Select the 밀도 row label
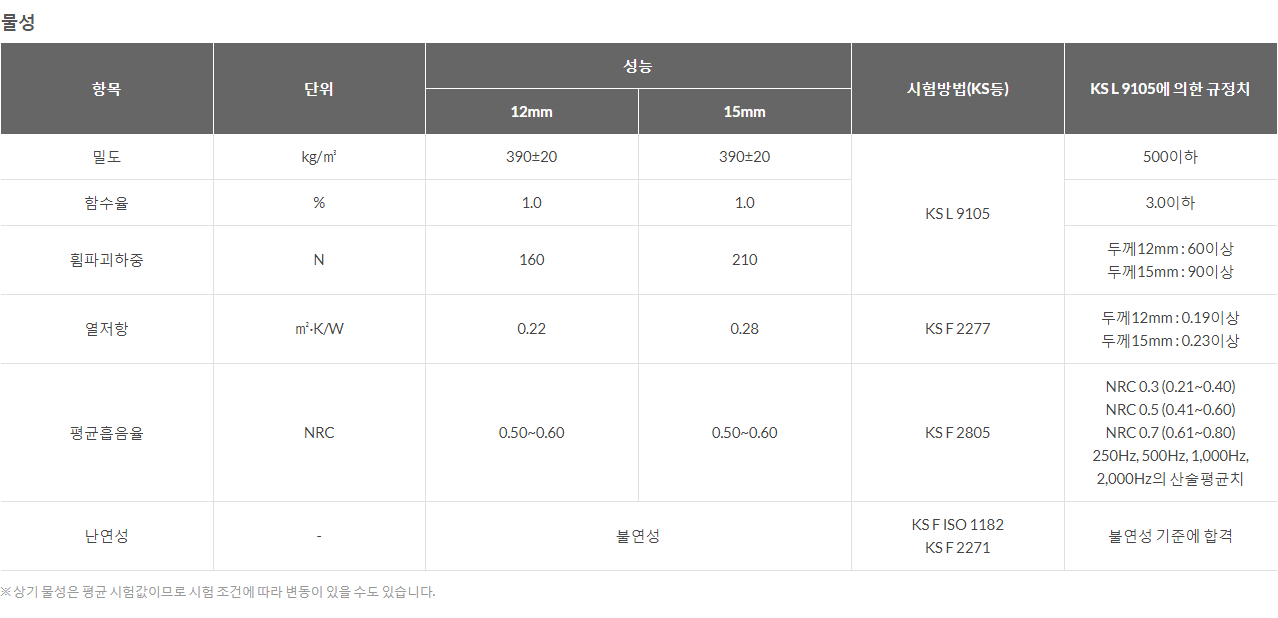Image resolution: width=1278 pixels, height=618 pixels. click(x=106, y=157)
